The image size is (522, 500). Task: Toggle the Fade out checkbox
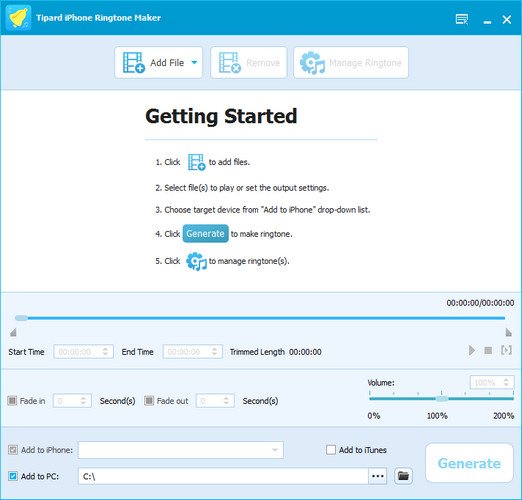(149, 400)
